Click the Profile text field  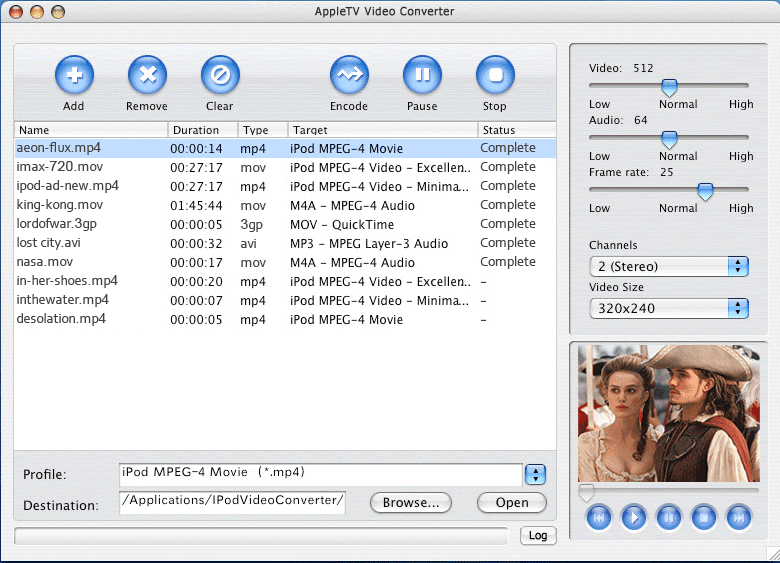(321, 474)
